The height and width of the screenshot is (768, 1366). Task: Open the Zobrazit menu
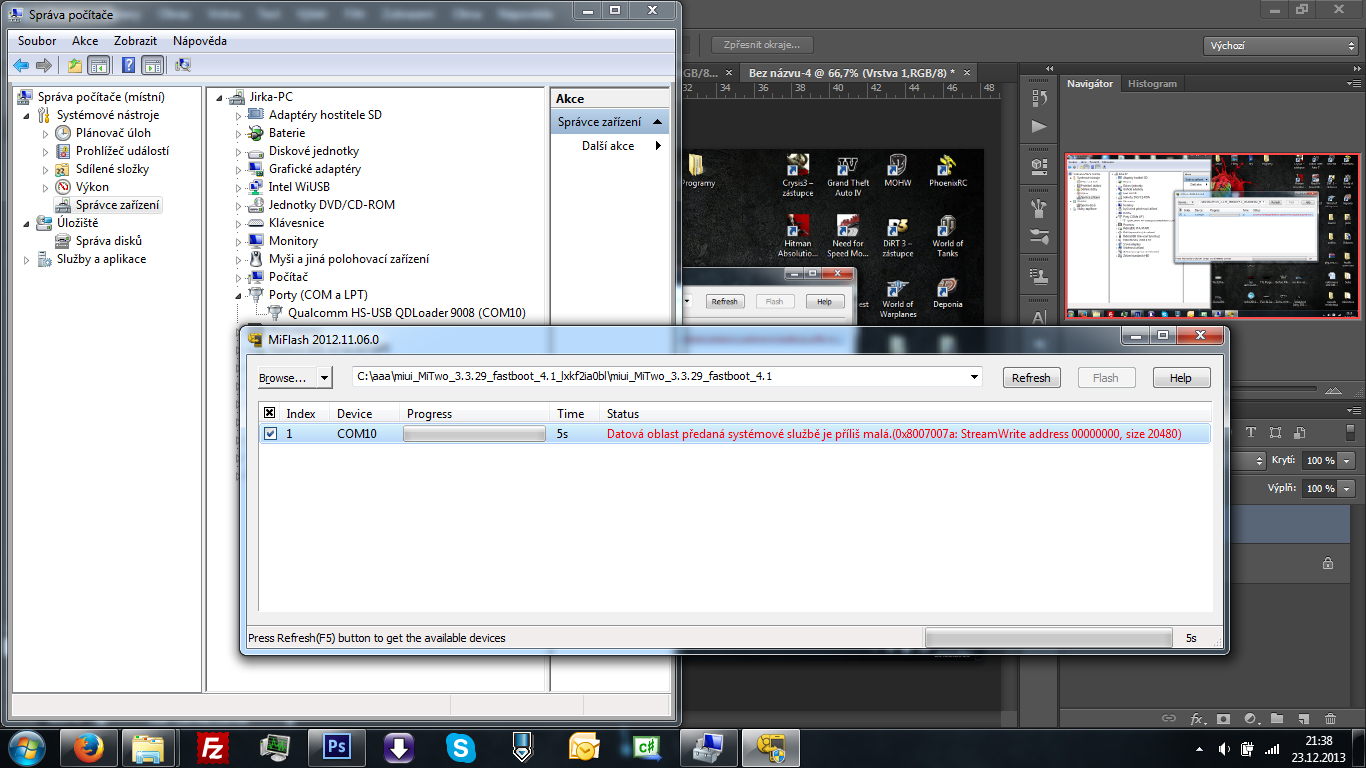(135, 41)
